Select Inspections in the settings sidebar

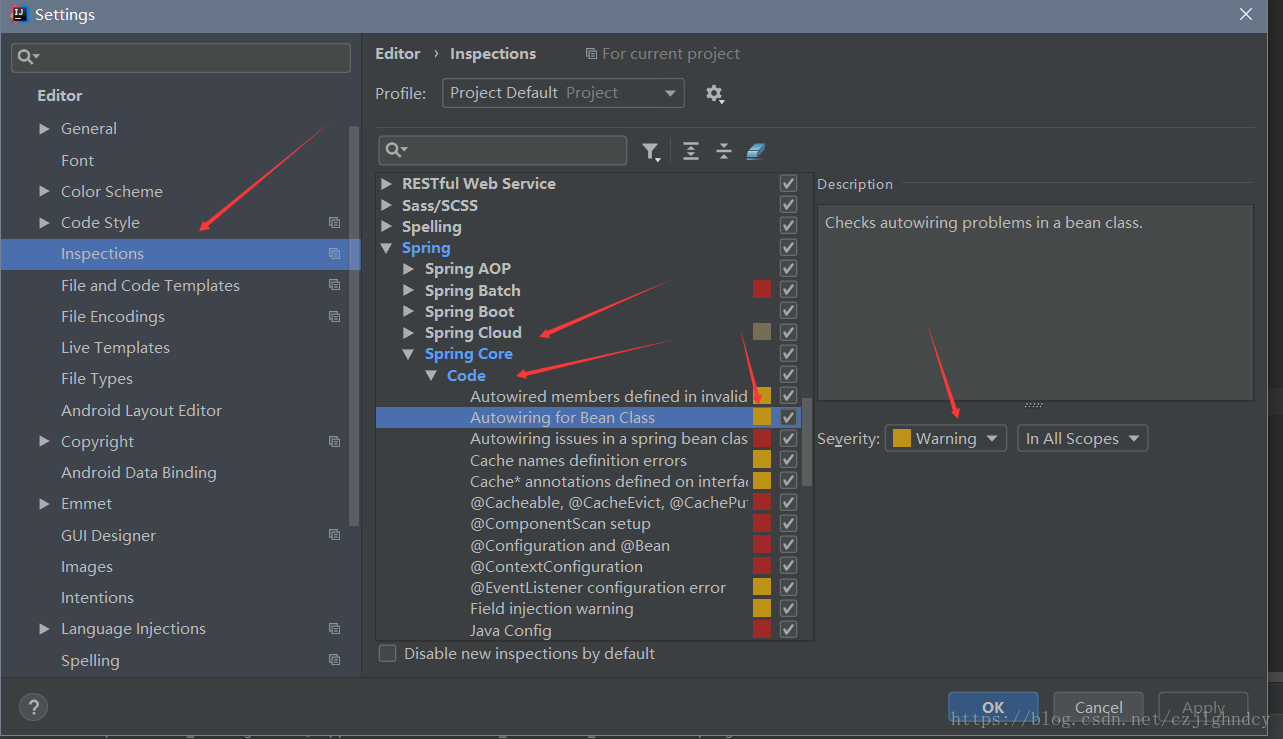180,254
